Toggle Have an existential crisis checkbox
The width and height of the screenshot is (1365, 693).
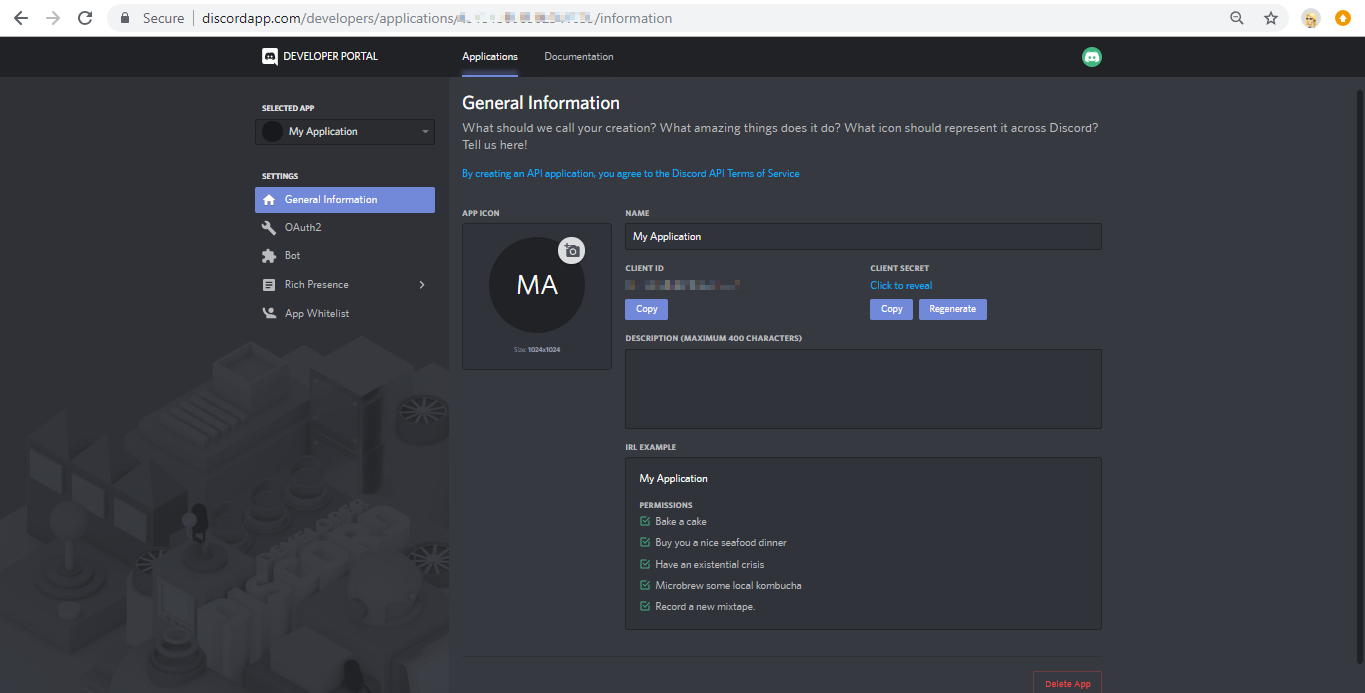[645, 564]
